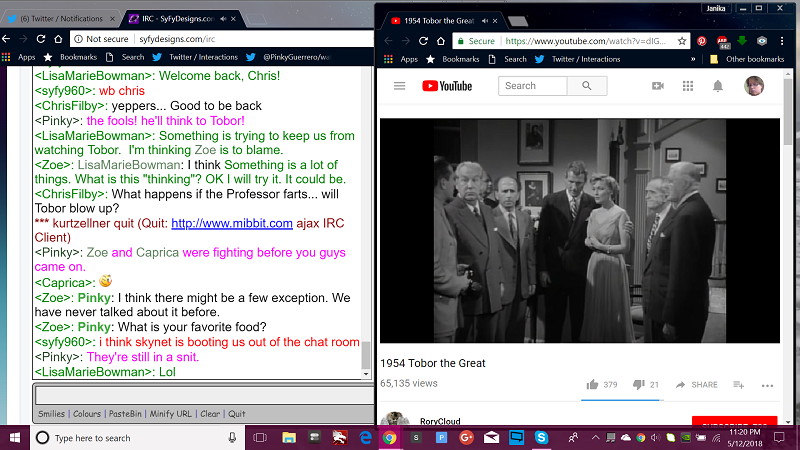Launch Skype from the taskbar
This screenshot has width=800, height=450.
[541, 437]
